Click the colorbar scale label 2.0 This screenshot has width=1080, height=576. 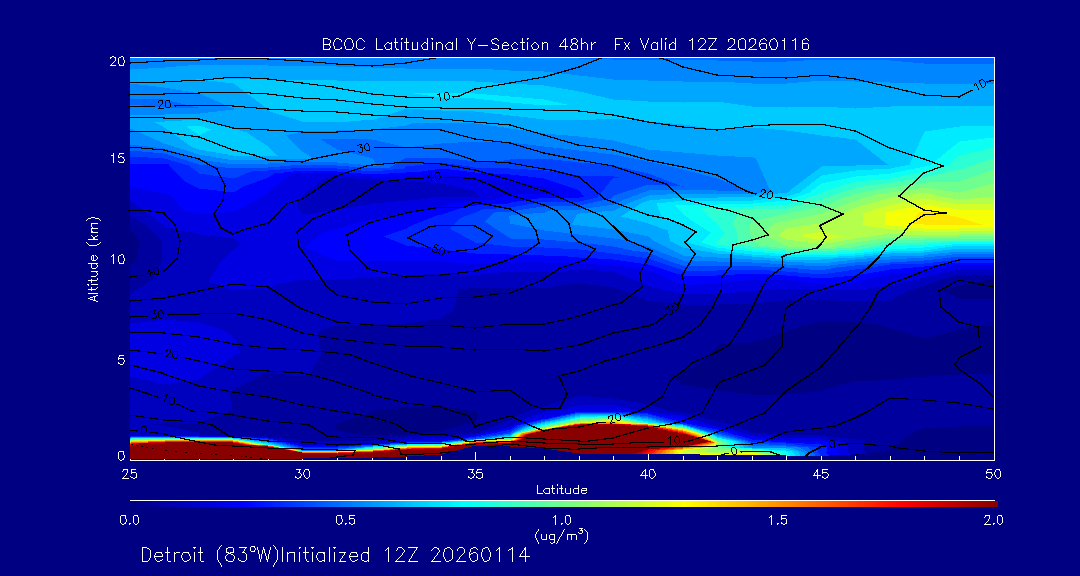click(x=992, y=520)
